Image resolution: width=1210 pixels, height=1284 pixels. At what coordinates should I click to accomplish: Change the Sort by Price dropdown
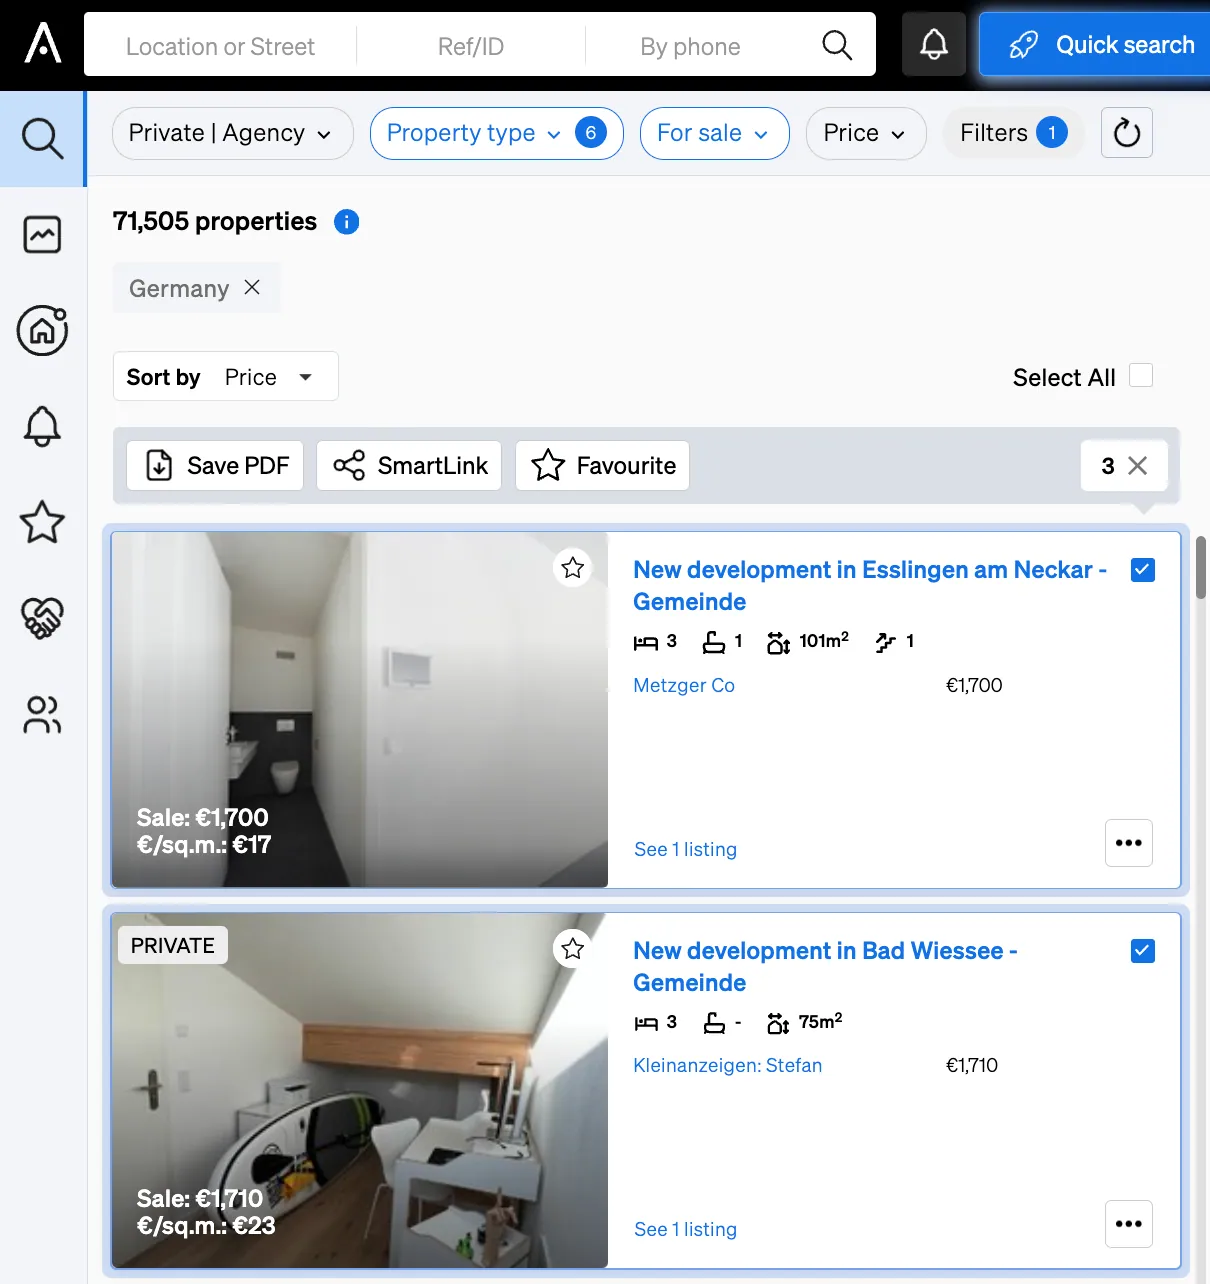click(x=226, y=377)
